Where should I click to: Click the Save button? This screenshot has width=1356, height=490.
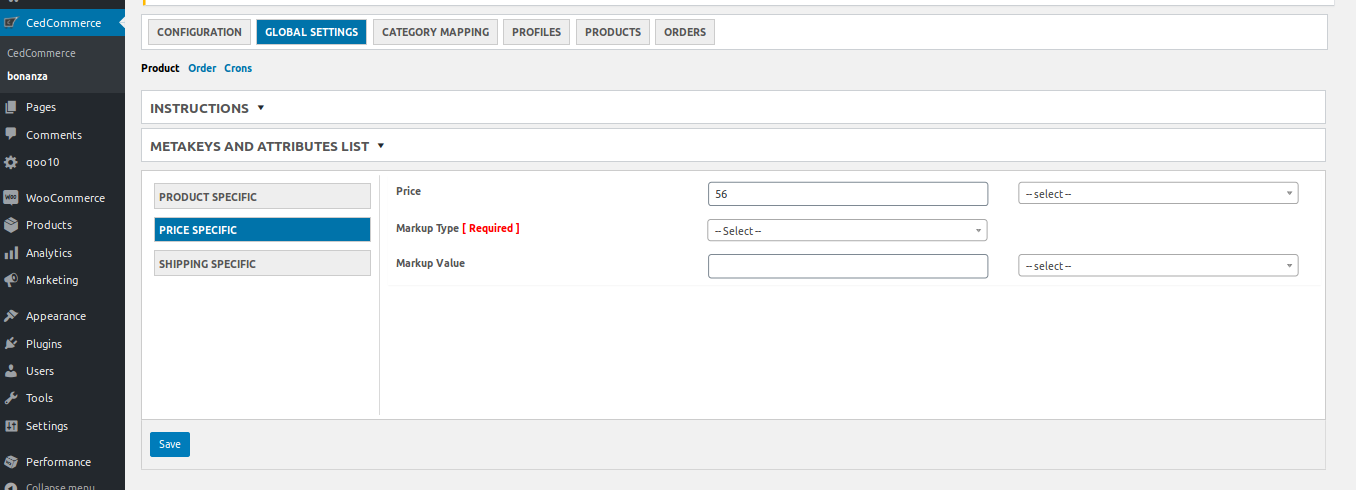[170, 445]
